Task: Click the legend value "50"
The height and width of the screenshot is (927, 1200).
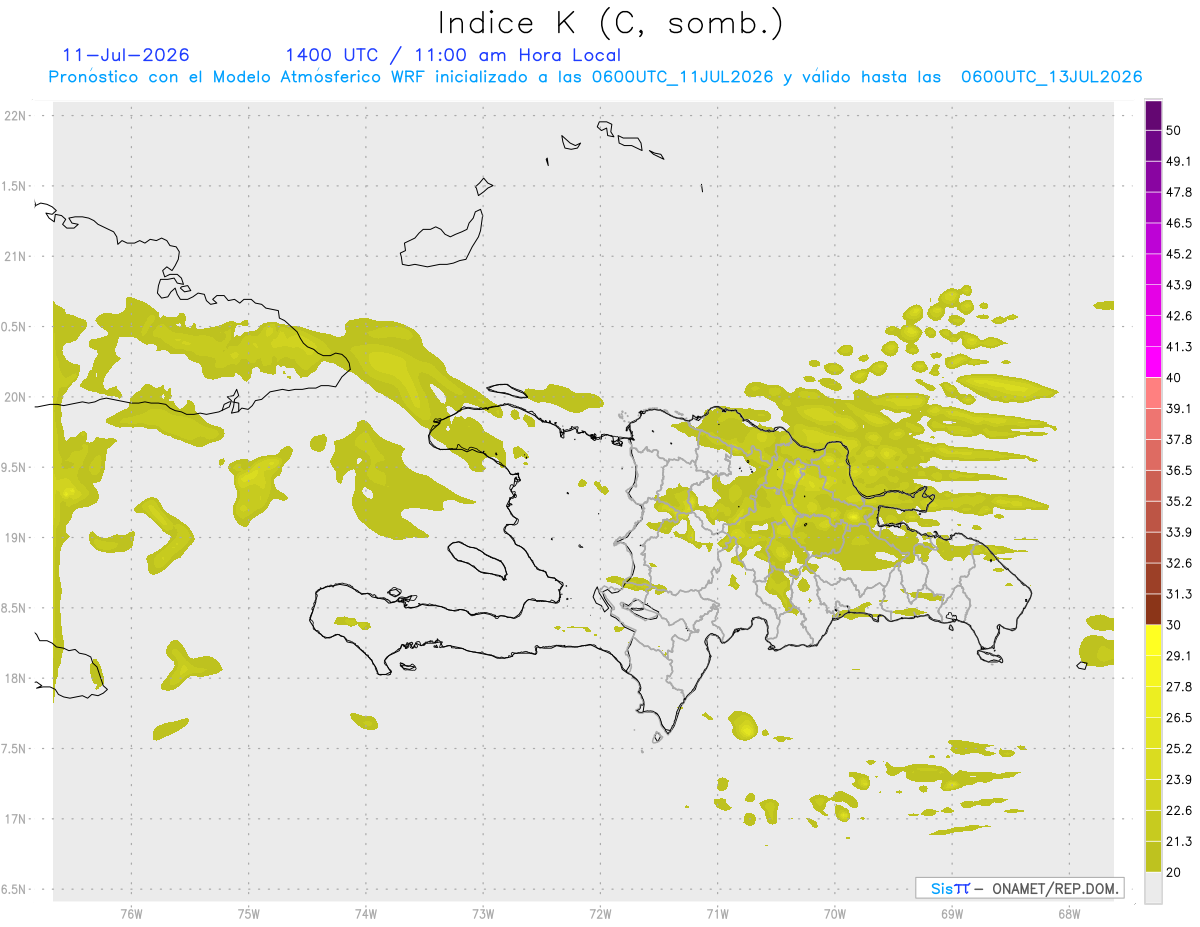Action: pyautogui.click(x=1176, y=130)
